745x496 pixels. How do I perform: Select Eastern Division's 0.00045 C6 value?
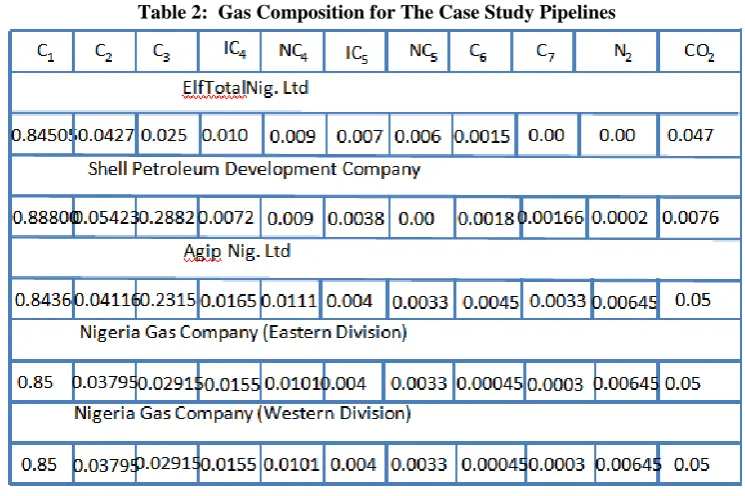(489, 383)
